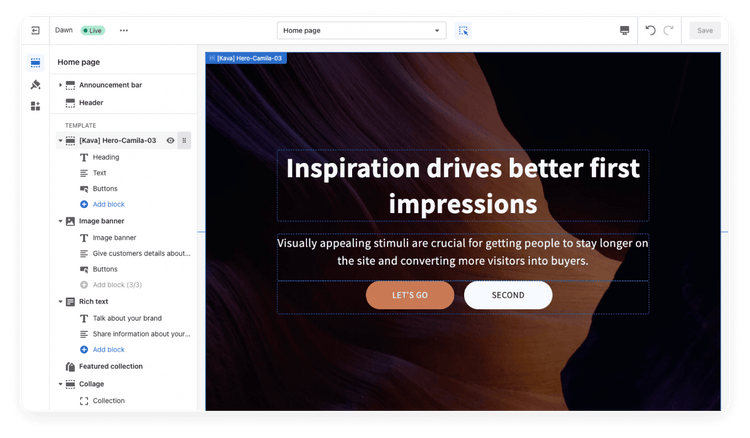The width and height of the screenshot is (750, 438).
Task: Hide the [Kava] Hero-Camila-03 section
Action: (x=170, y=141)
